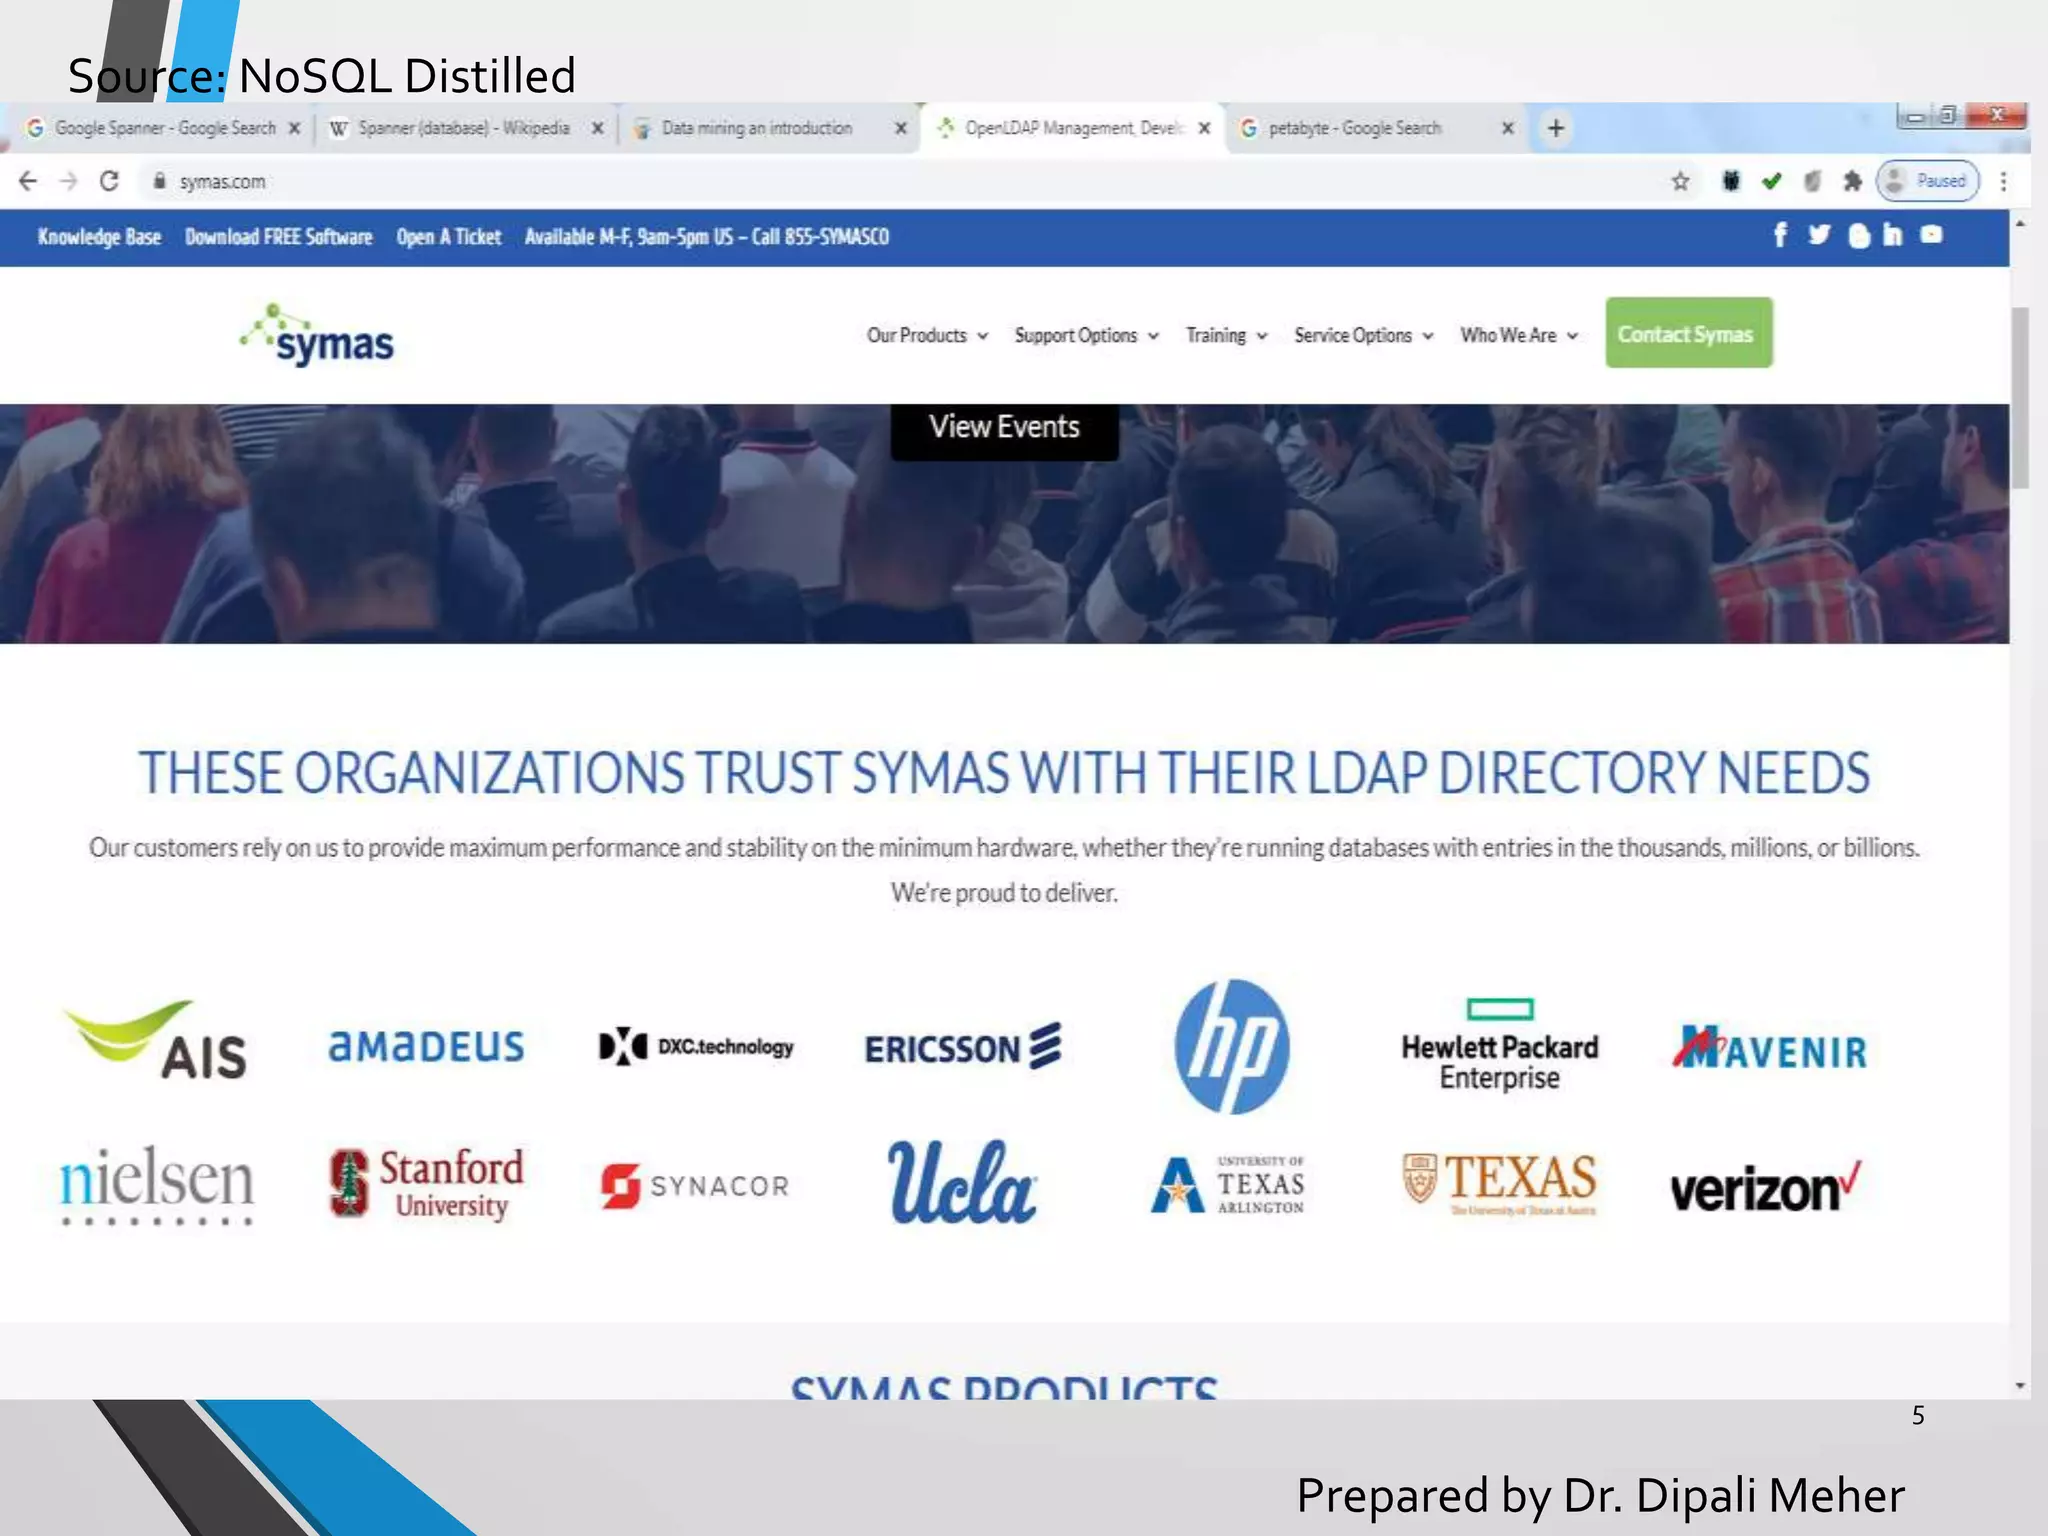The width and height of the screenshot is (2048, 1536).
Task: Open Chrome's three-dot menu
Action: click(2003, 181)
